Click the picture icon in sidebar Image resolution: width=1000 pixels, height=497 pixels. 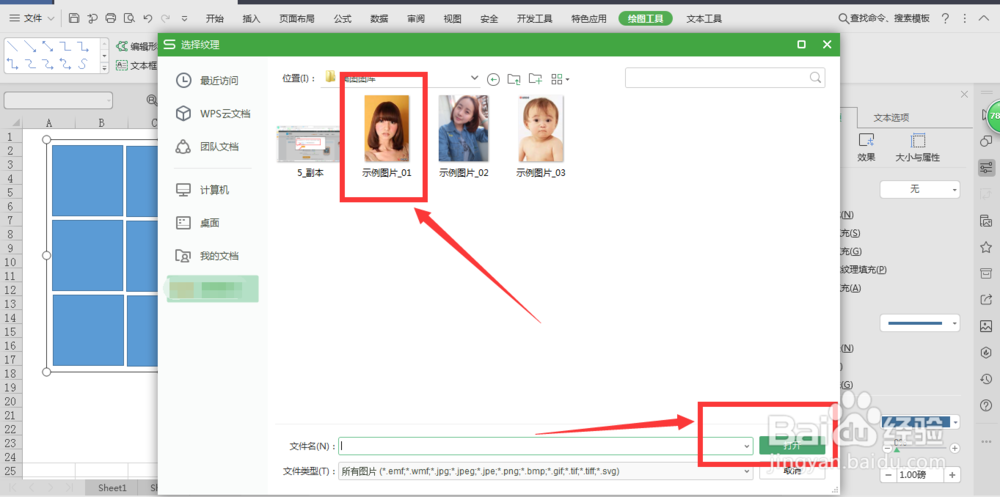[x=986, y=326]
